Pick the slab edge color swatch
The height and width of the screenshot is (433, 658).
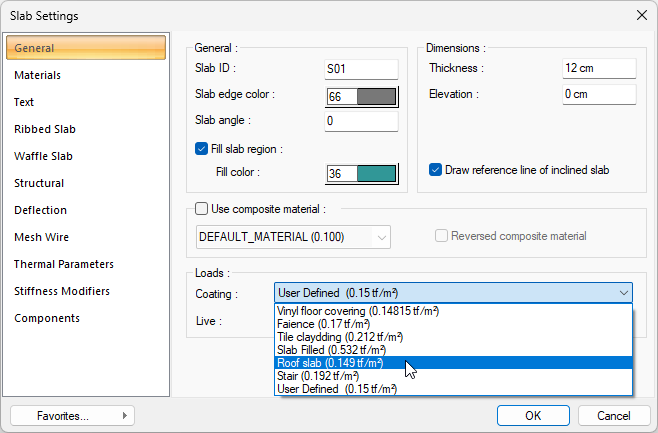[376, 97]
